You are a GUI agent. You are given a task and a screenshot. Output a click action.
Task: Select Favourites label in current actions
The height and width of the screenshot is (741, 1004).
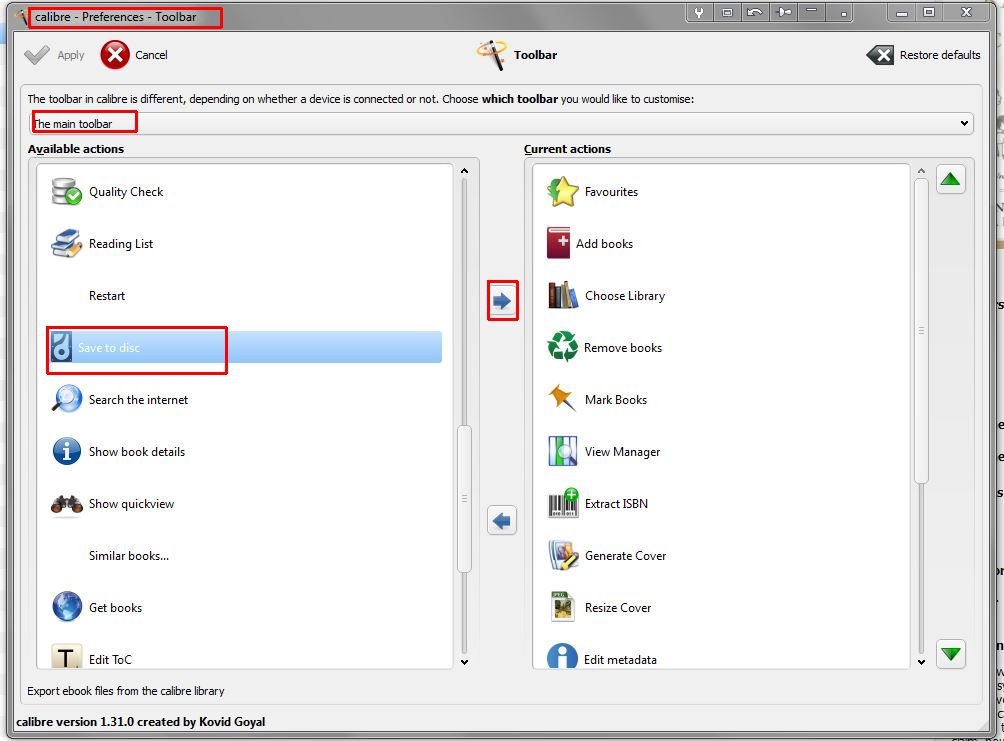(611, 191)
